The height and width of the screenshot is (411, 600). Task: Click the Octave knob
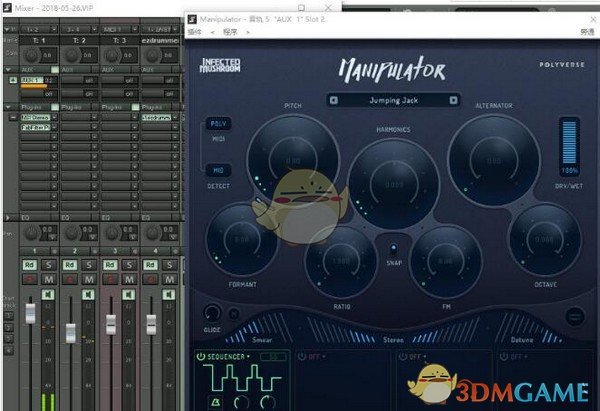pyautogui.click(x=545, y=240)
